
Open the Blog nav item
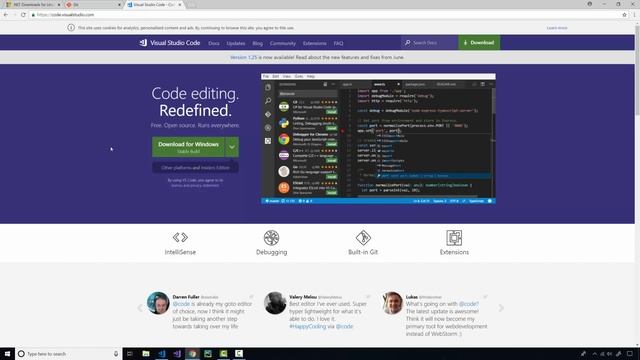click(x=258, y=43)
